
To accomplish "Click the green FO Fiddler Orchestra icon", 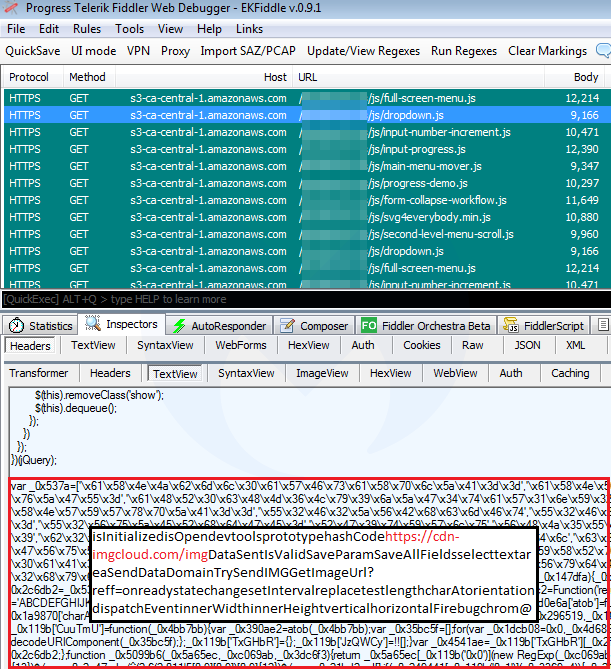I will [369, 326].
